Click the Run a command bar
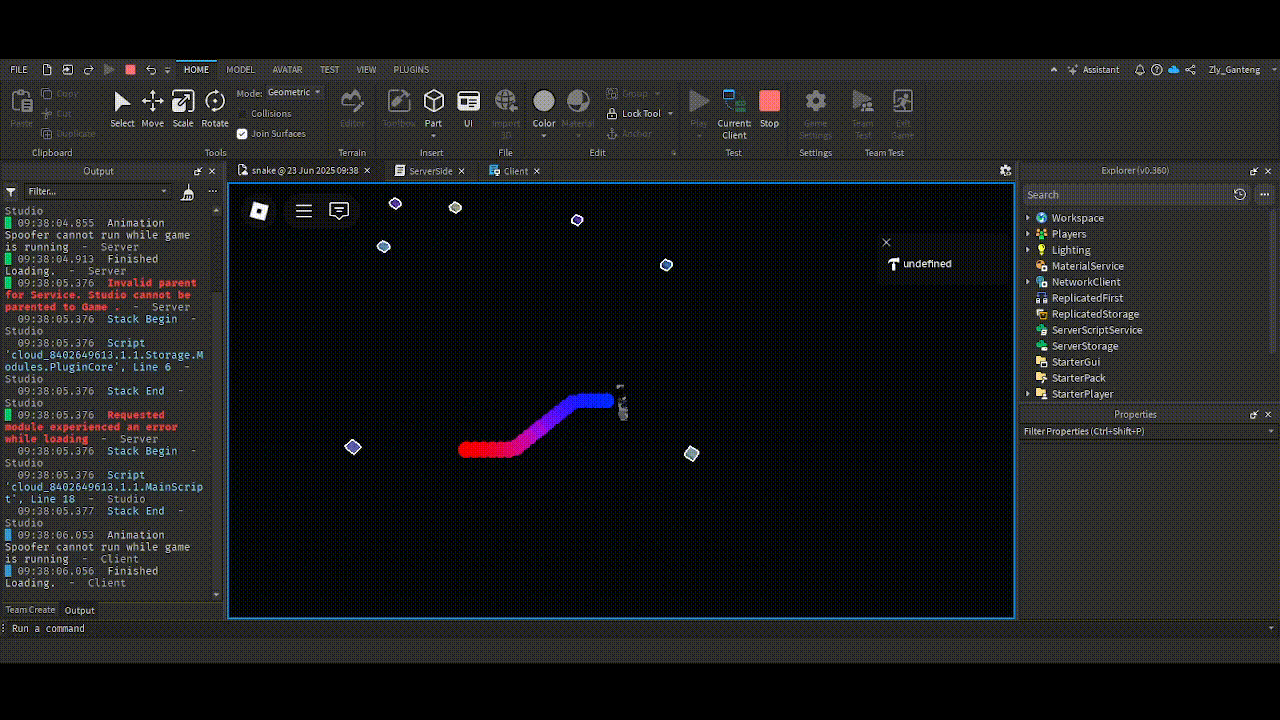Viewport: 1280px width, 720px height. (x=640, y=629)
